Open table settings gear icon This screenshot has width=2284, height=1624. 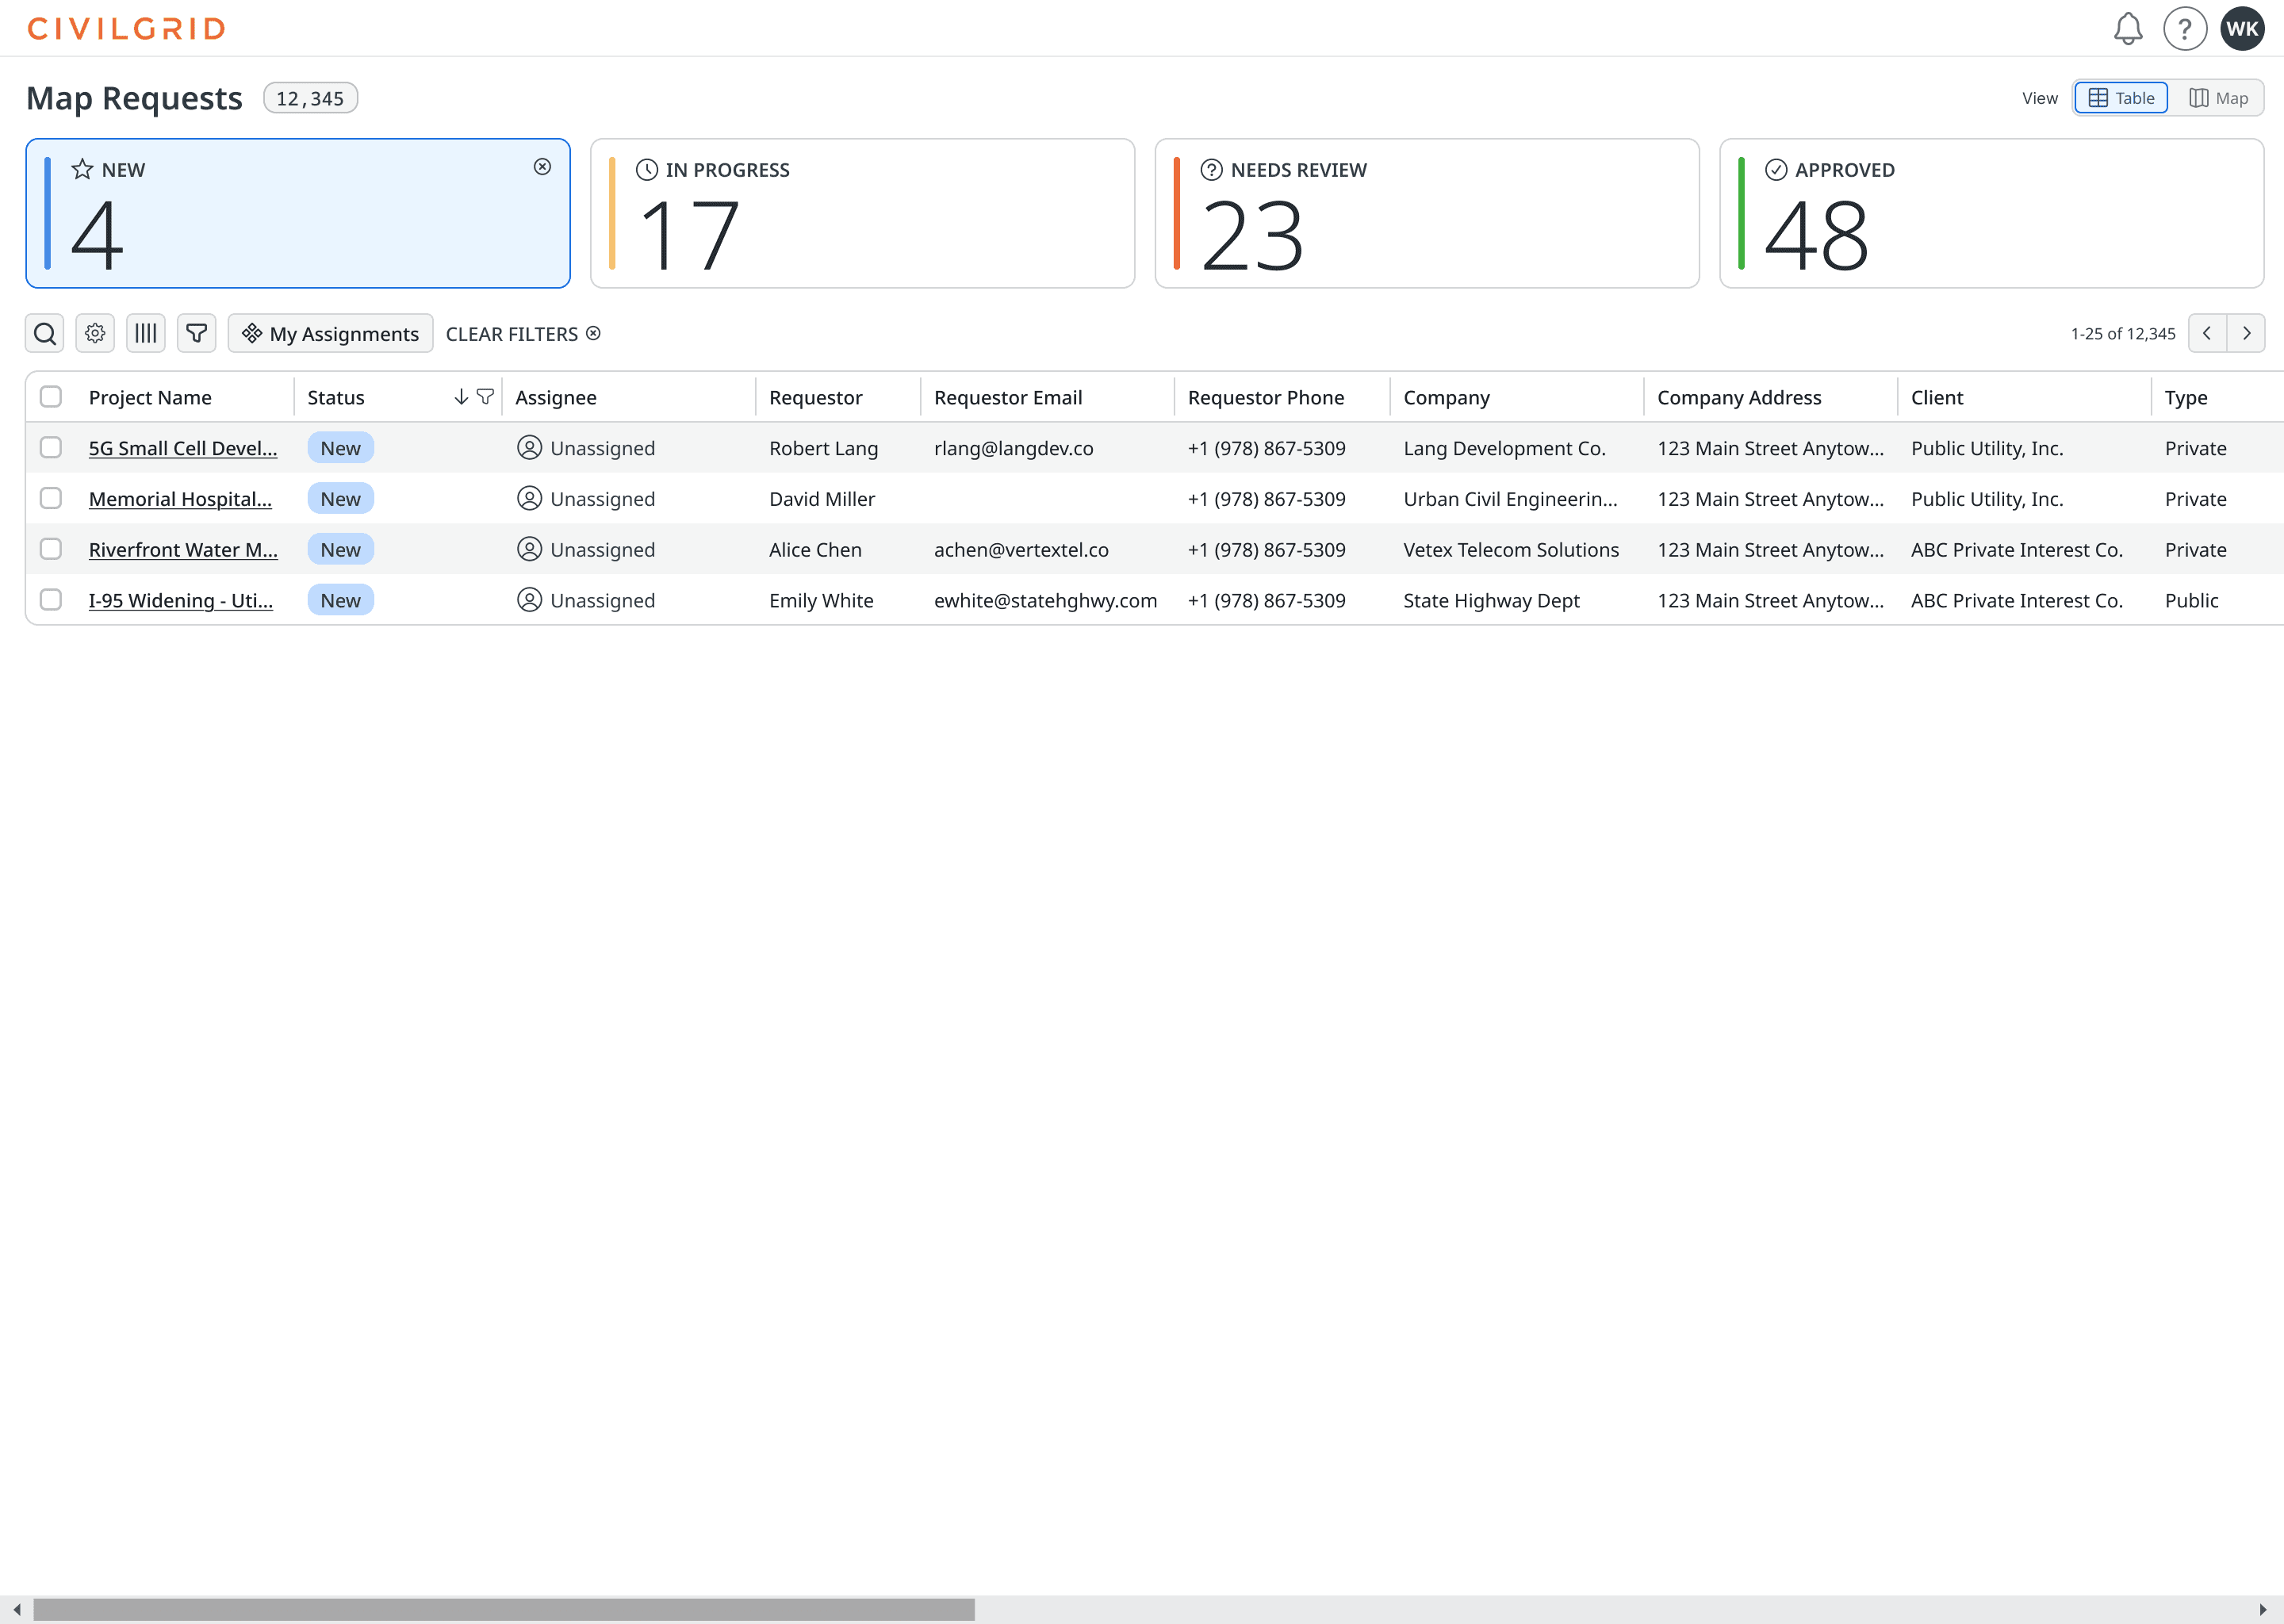(95, 333)
